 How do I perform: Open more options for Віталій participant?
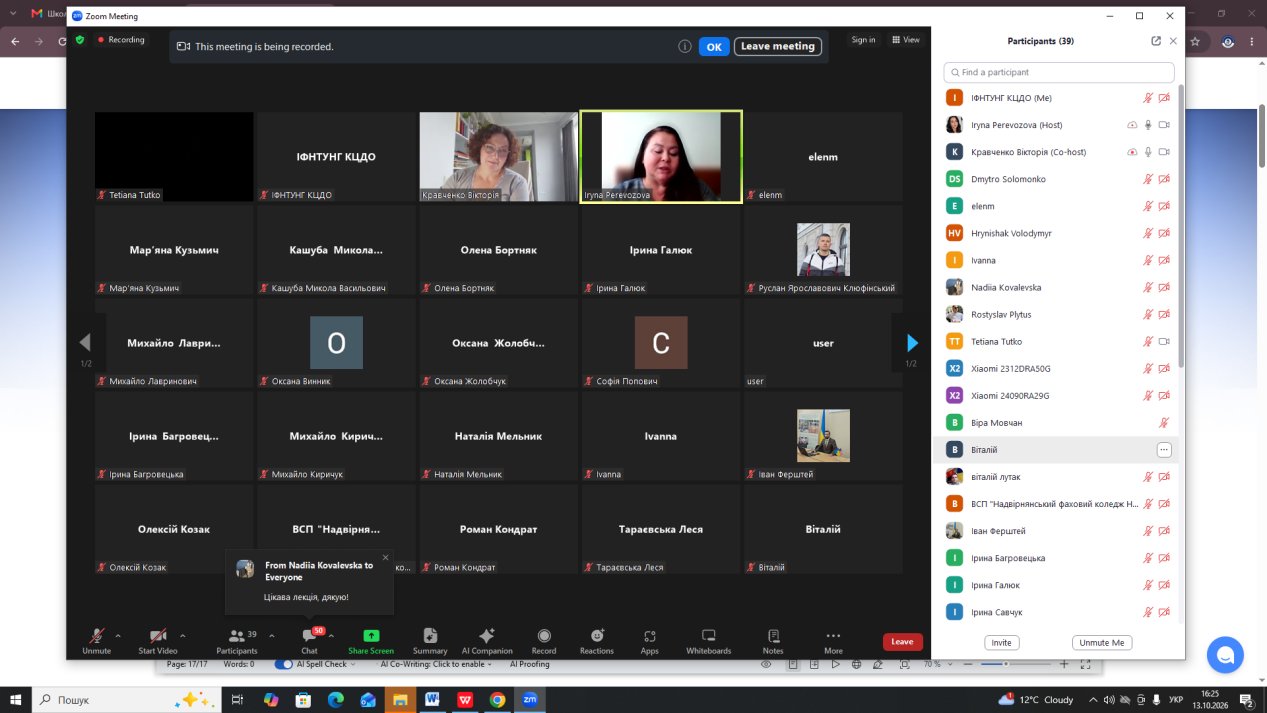[1164, 450]
